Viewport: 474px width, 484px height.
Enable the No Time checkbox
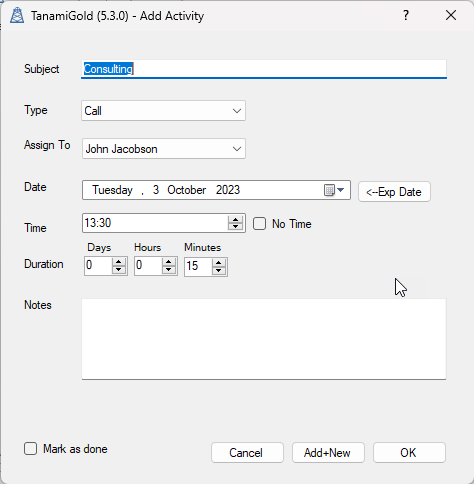click(x=259, y=224)
